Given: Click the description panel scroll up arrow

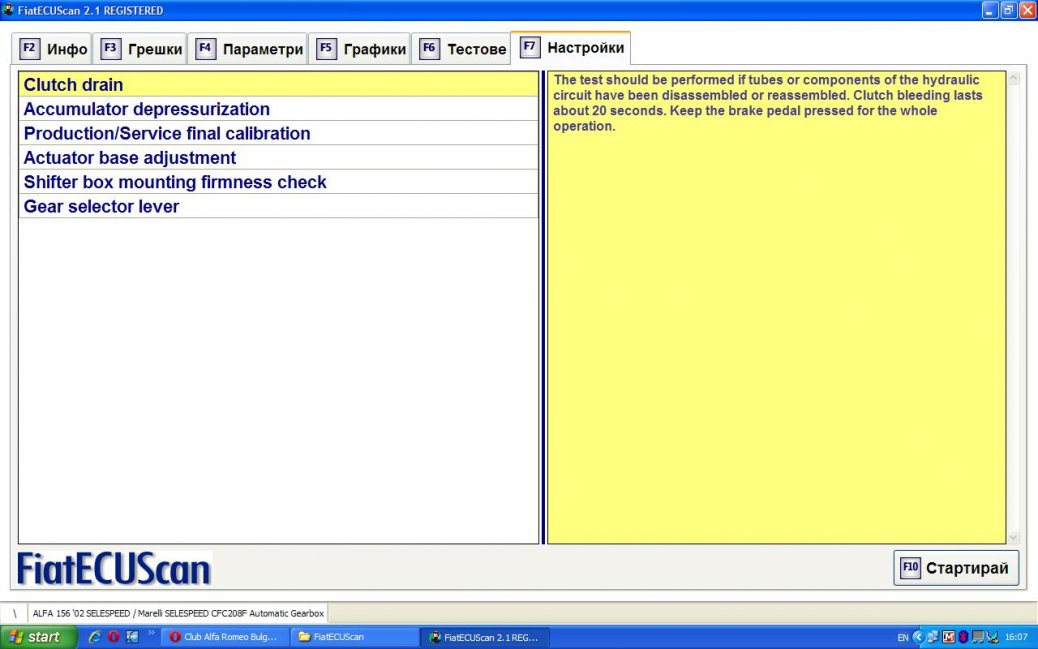Looking at the screenshot, I should click(x=1013, y=78).
